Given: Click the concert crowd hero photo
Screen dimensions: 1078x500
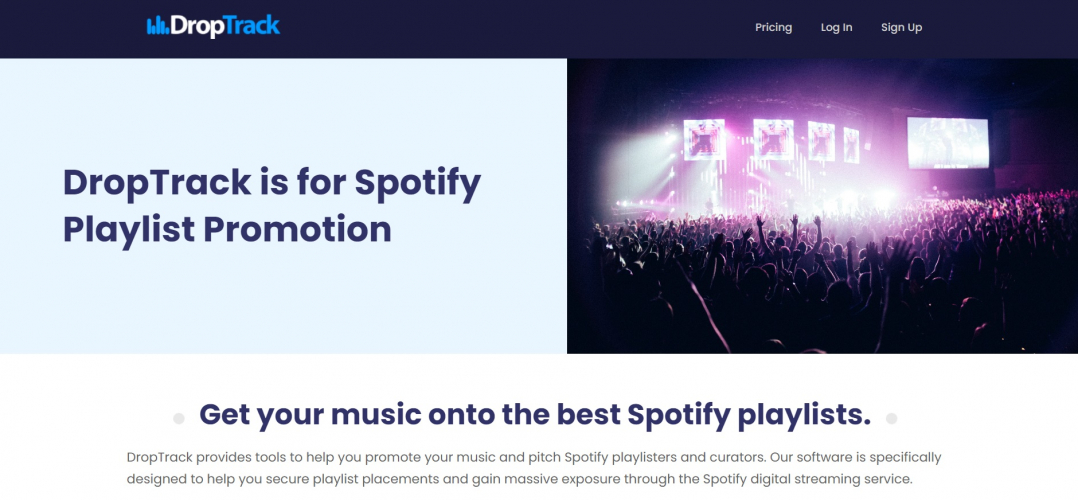Looking at the screenshot, I should (x=821, y=205).
